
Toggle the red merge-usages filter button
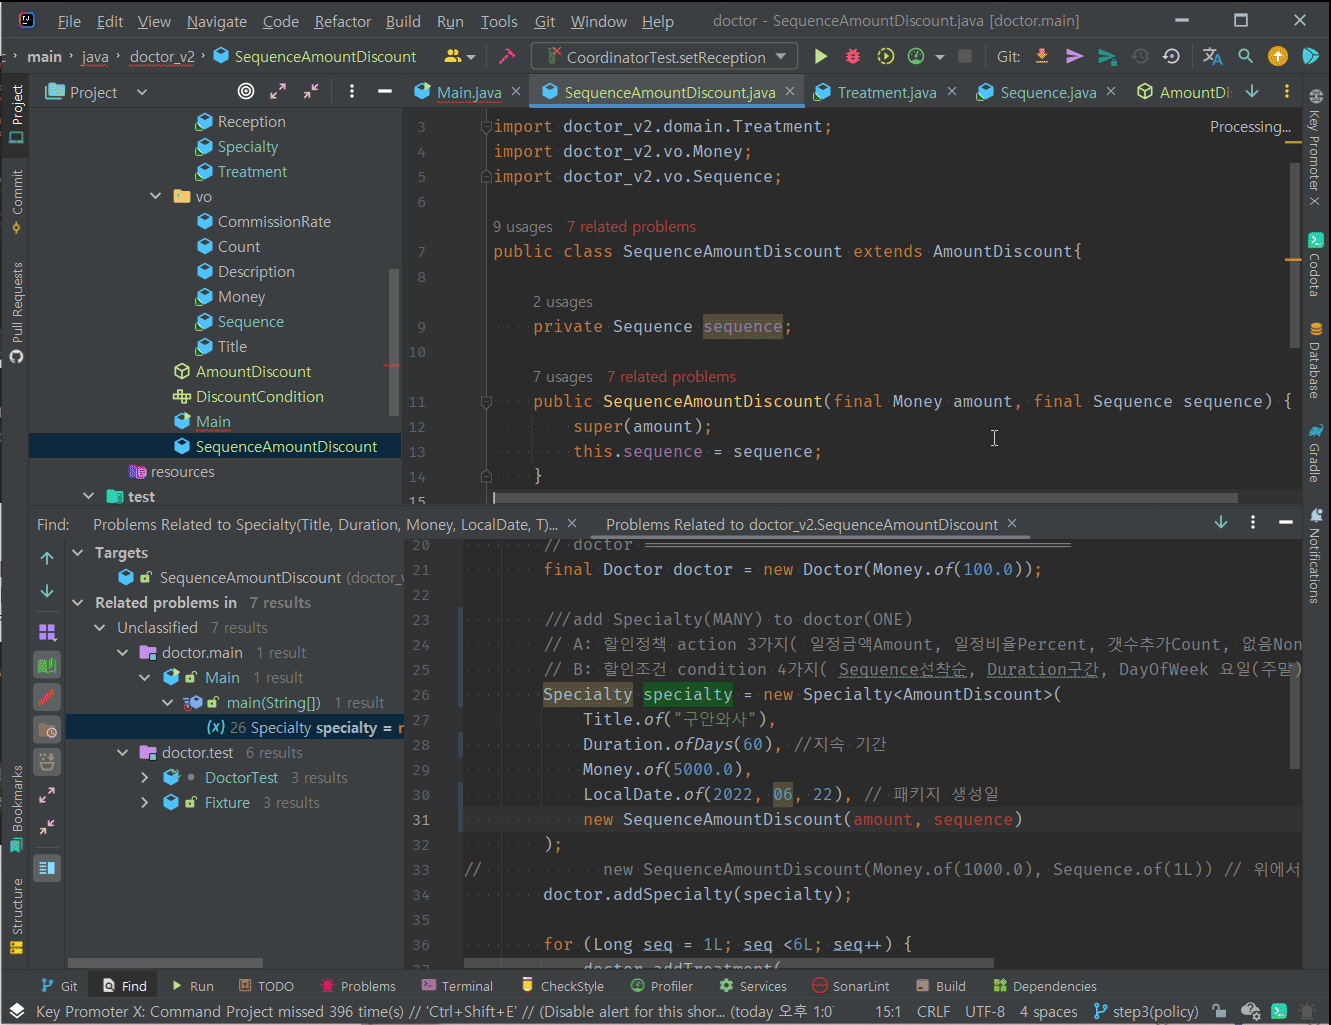click(x=47, y=697)
